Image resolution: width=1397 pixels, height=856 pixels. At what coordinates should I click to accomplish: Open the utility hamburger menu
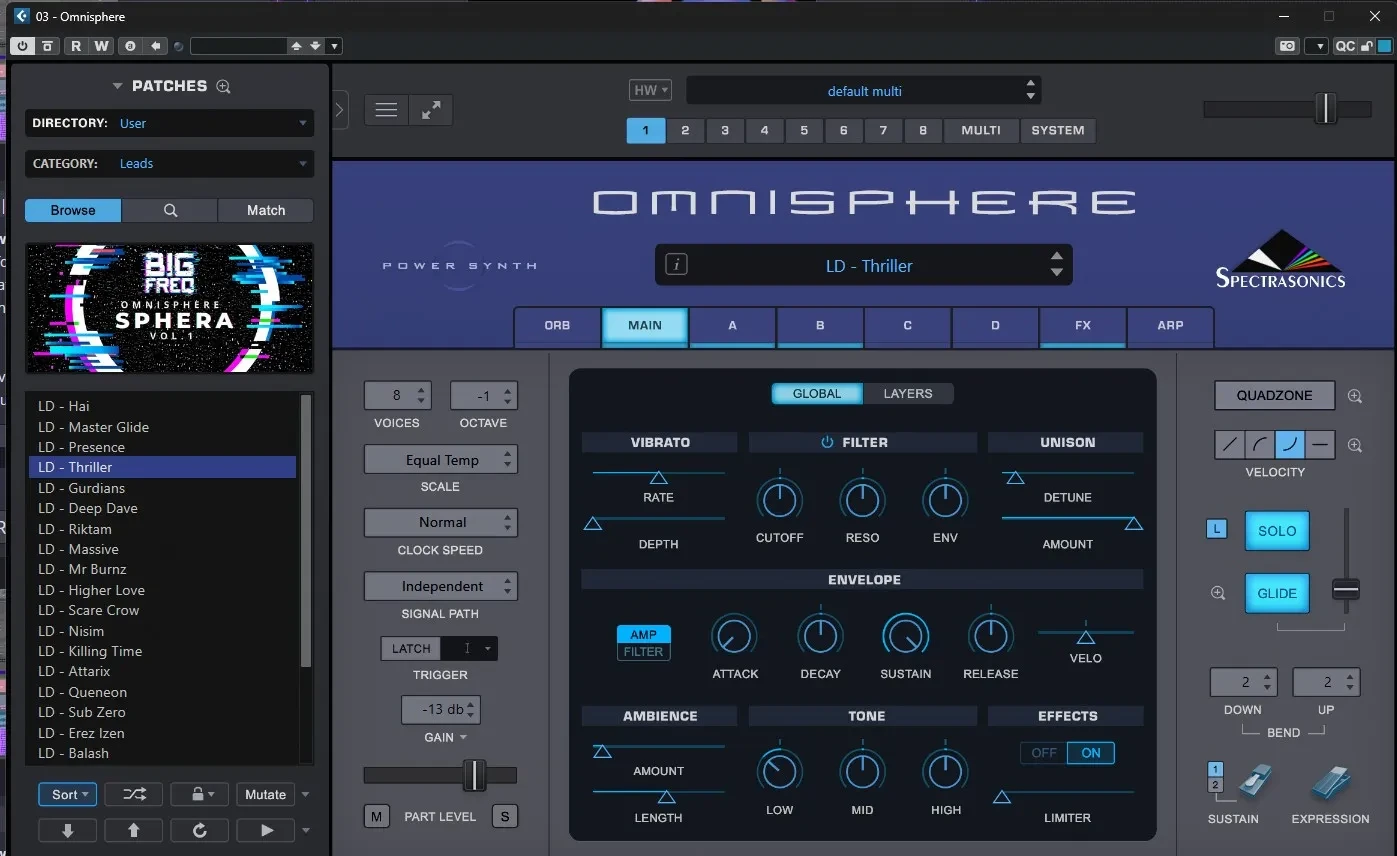pos(386,111)
